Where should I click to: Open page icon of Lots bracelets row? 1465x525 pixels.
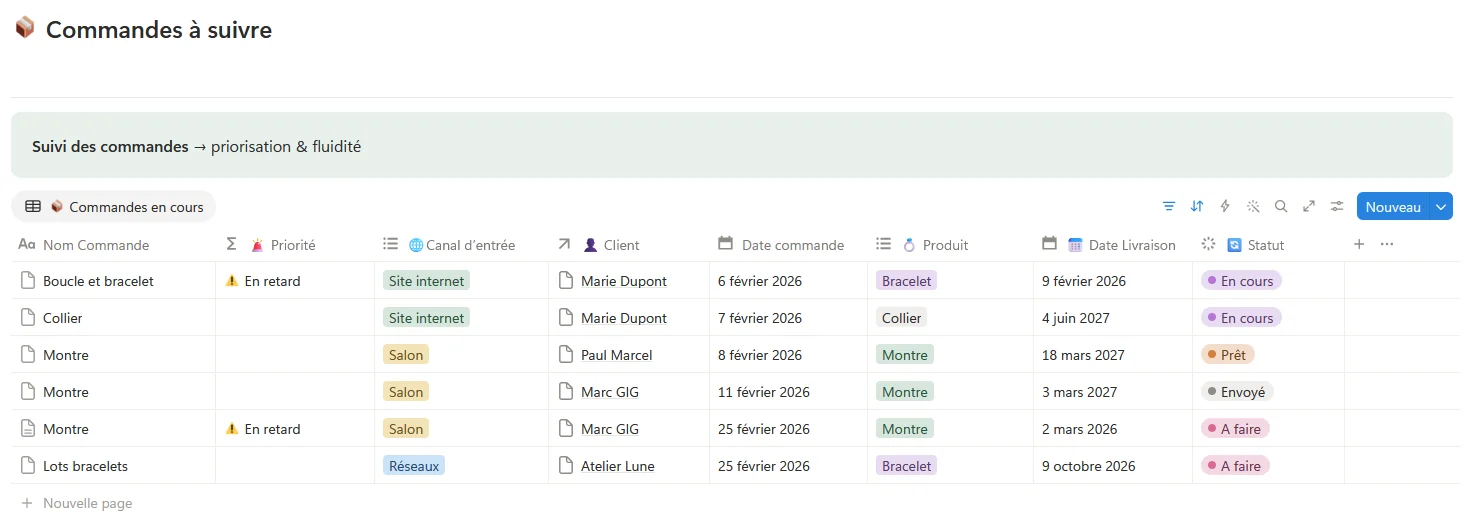28,466
